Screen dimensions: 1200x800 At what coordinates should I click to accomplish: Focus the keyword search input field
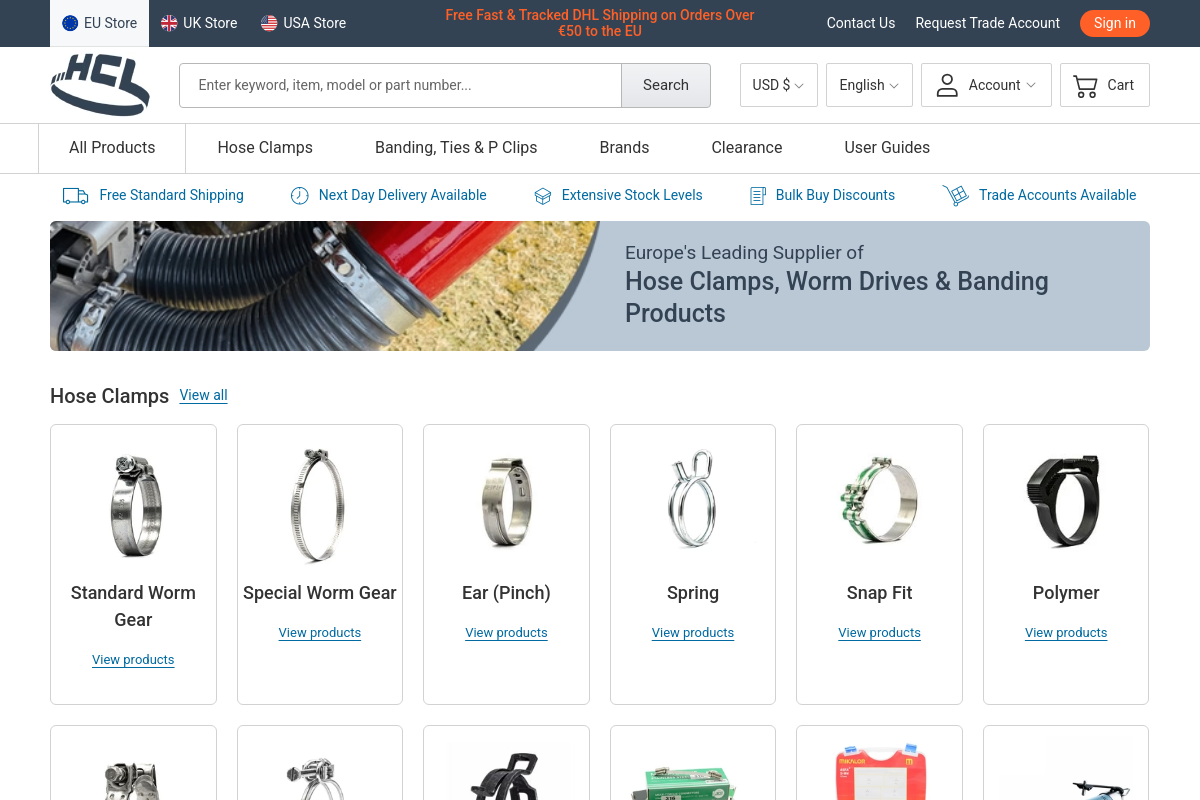pyautogui.click(x=400, y=85)
